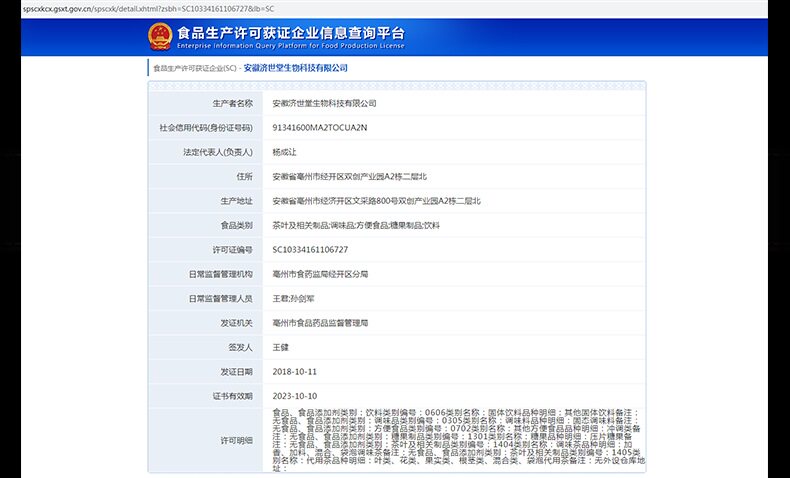790x478 pixels.
Task: Select license number SC10334161106727
Action: [310, 250]
